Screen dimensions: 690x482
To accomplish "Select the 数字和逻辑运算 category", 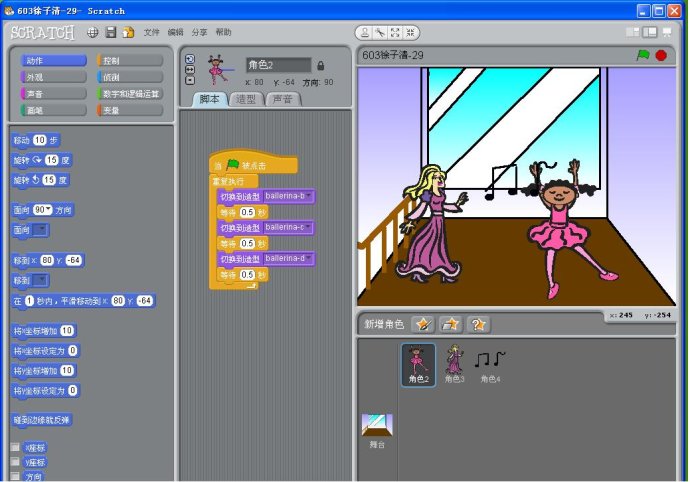I will (130, 94).
